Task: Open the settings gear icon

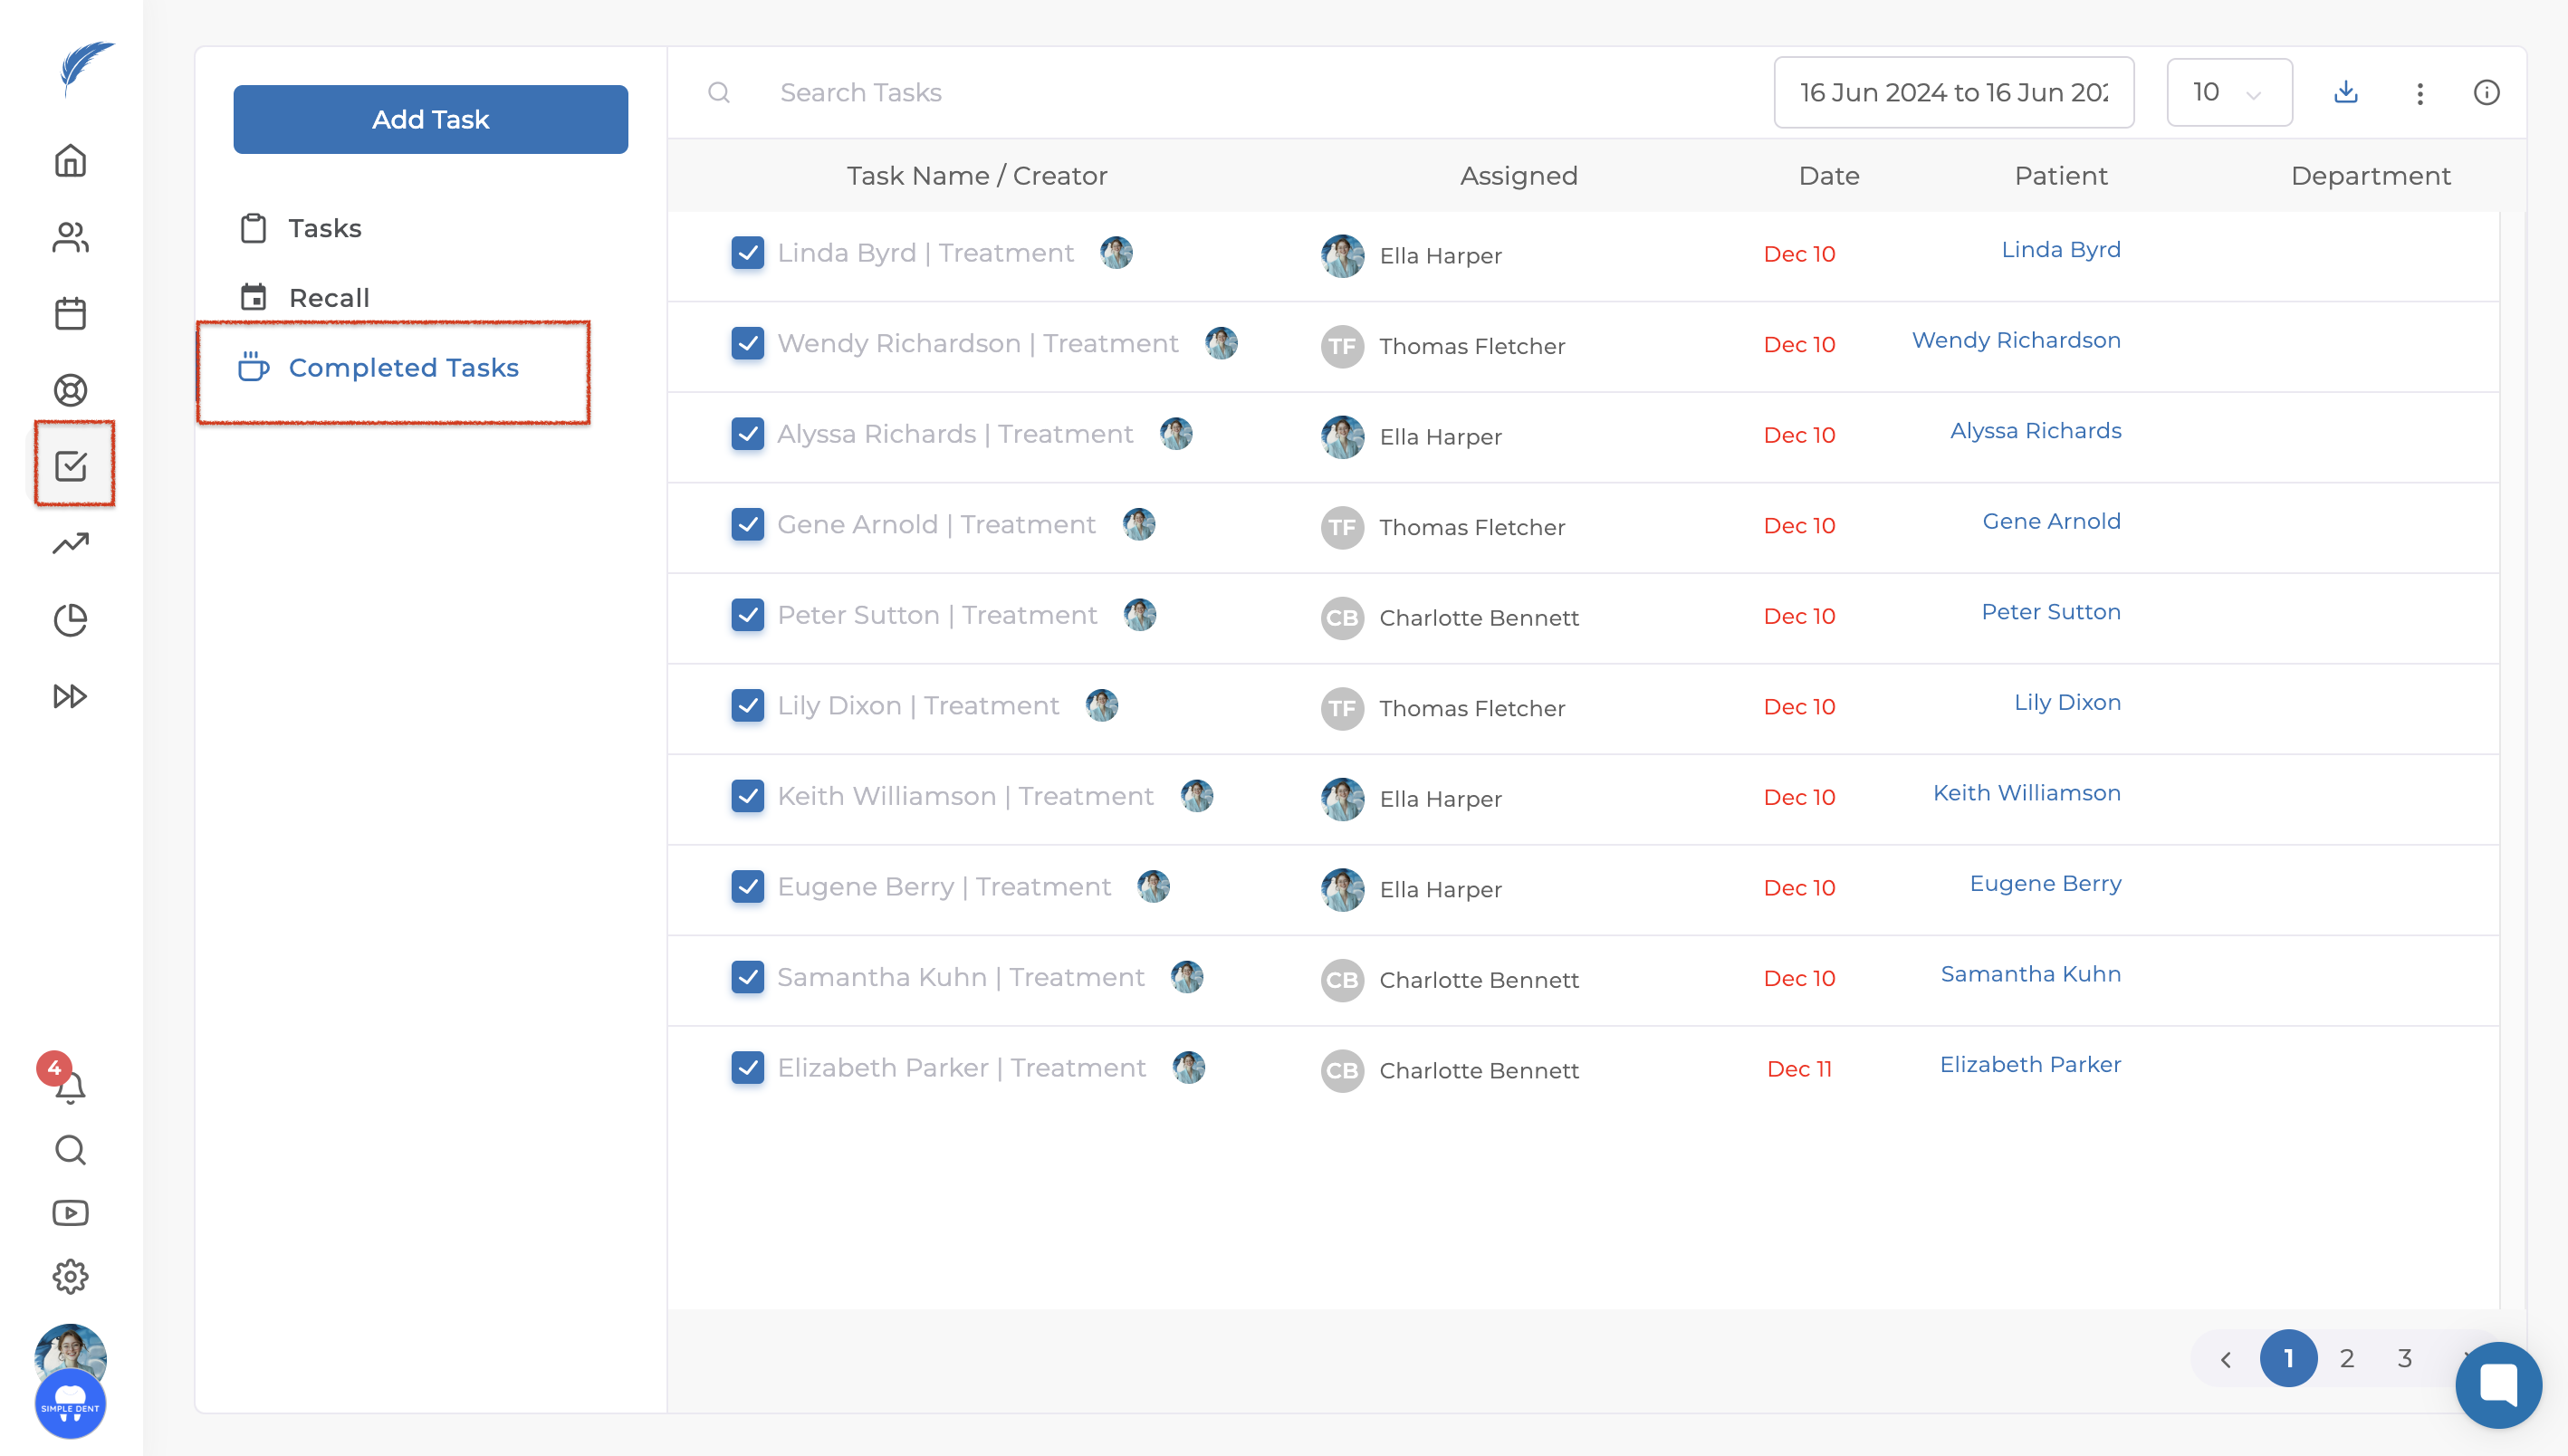Action: coord(70,1276)
